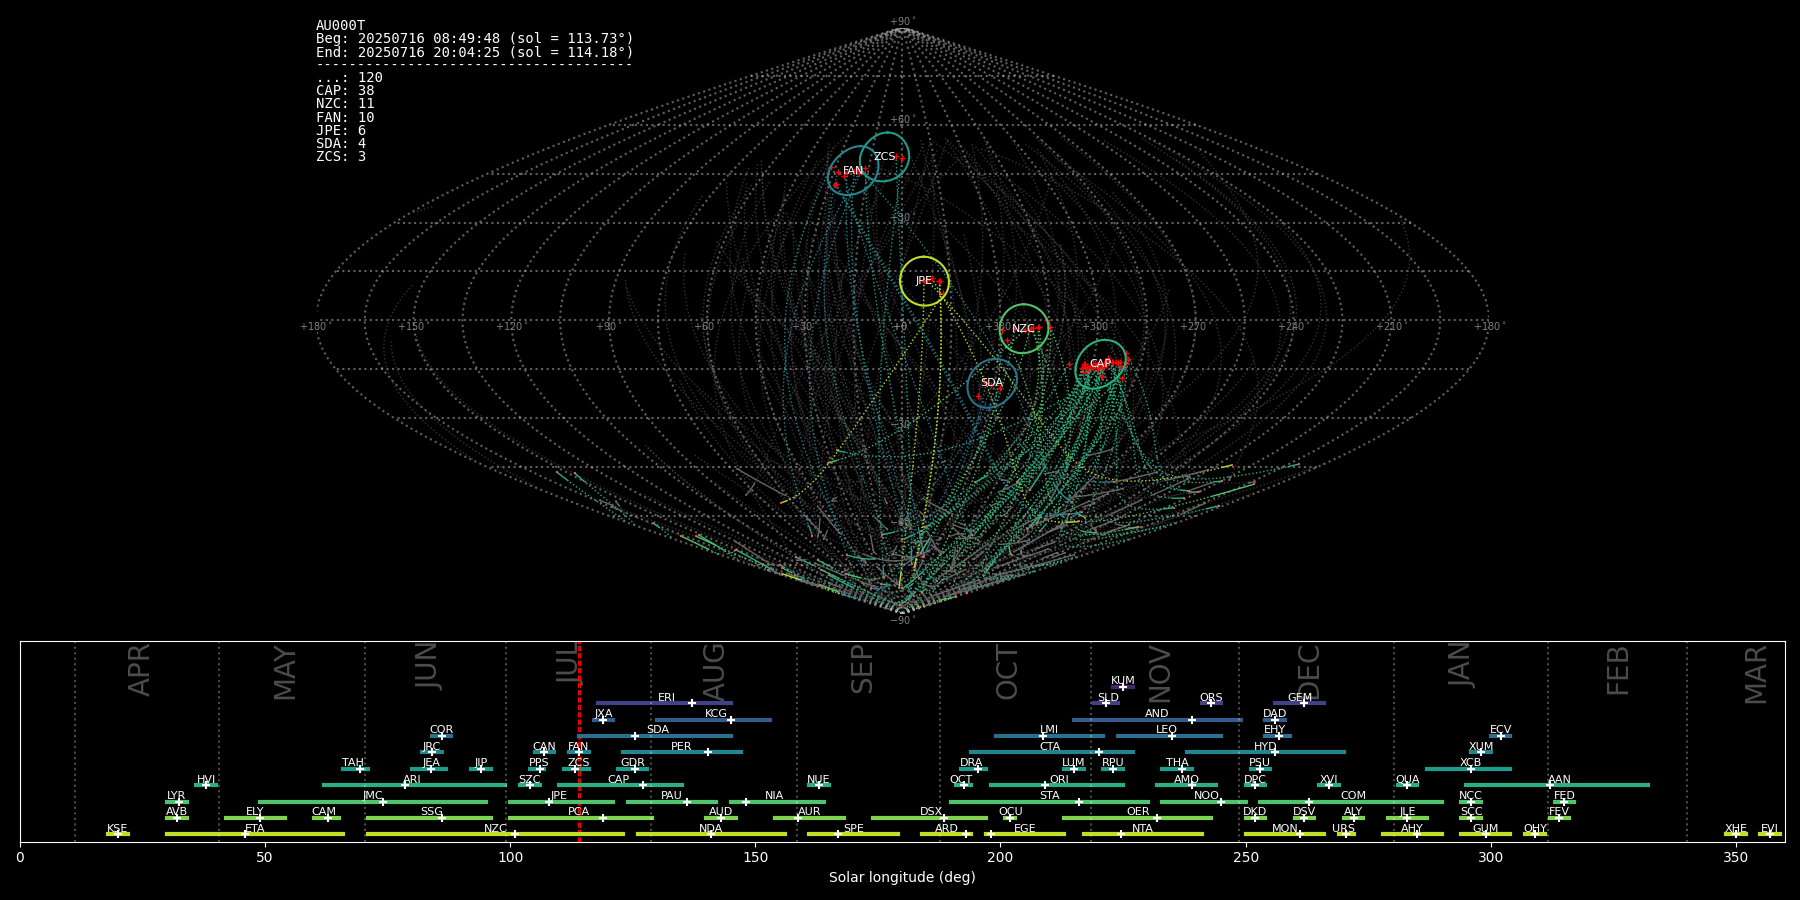Click the 'Solar longitude (deg)' axis label
The width and height of the screenshot is (1800, 900).
(x=902, y=877)
